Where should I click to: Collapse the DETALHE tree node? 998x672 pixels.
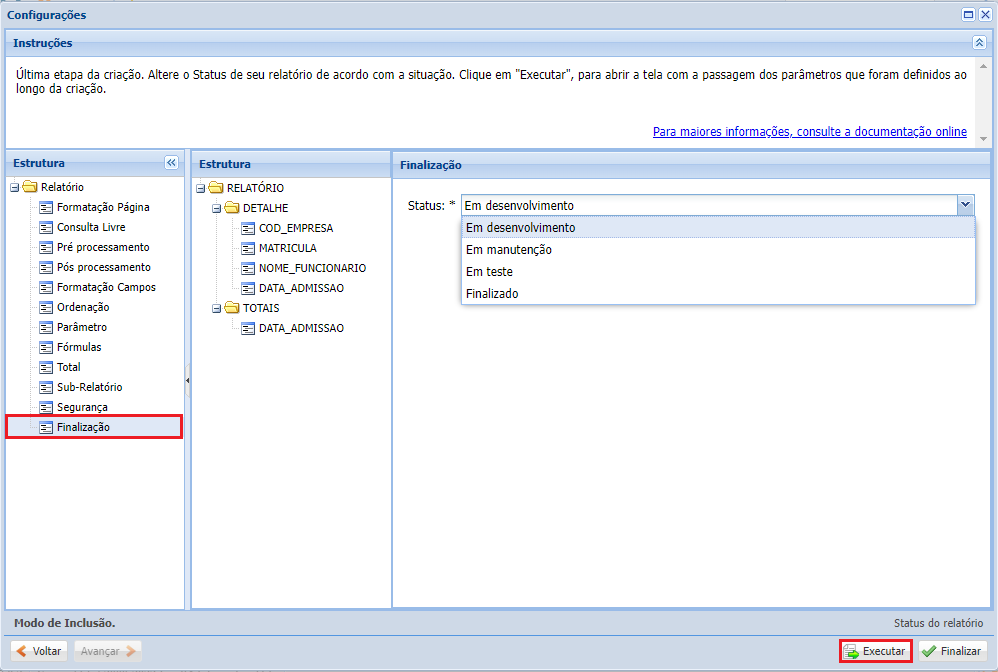coord(216,208)
